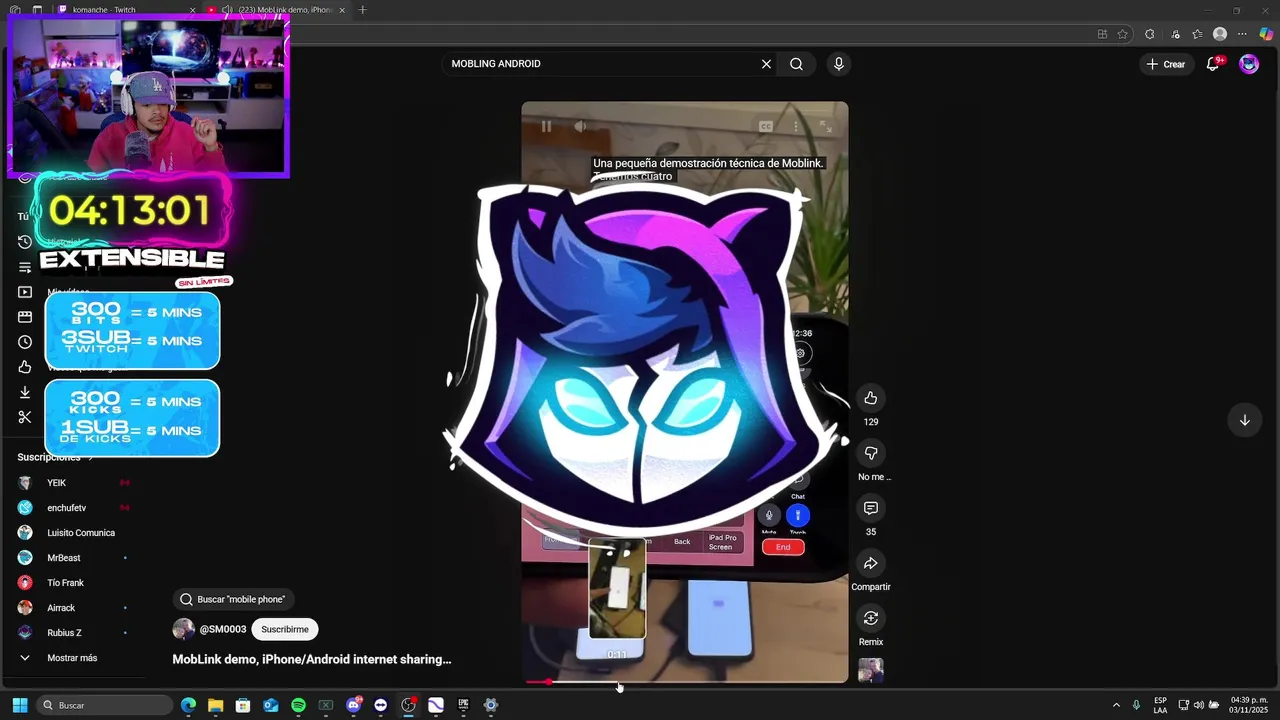Open the Mis videos play icon
The height and width of the screenshot is (720, 1280).
click(25, 292)
